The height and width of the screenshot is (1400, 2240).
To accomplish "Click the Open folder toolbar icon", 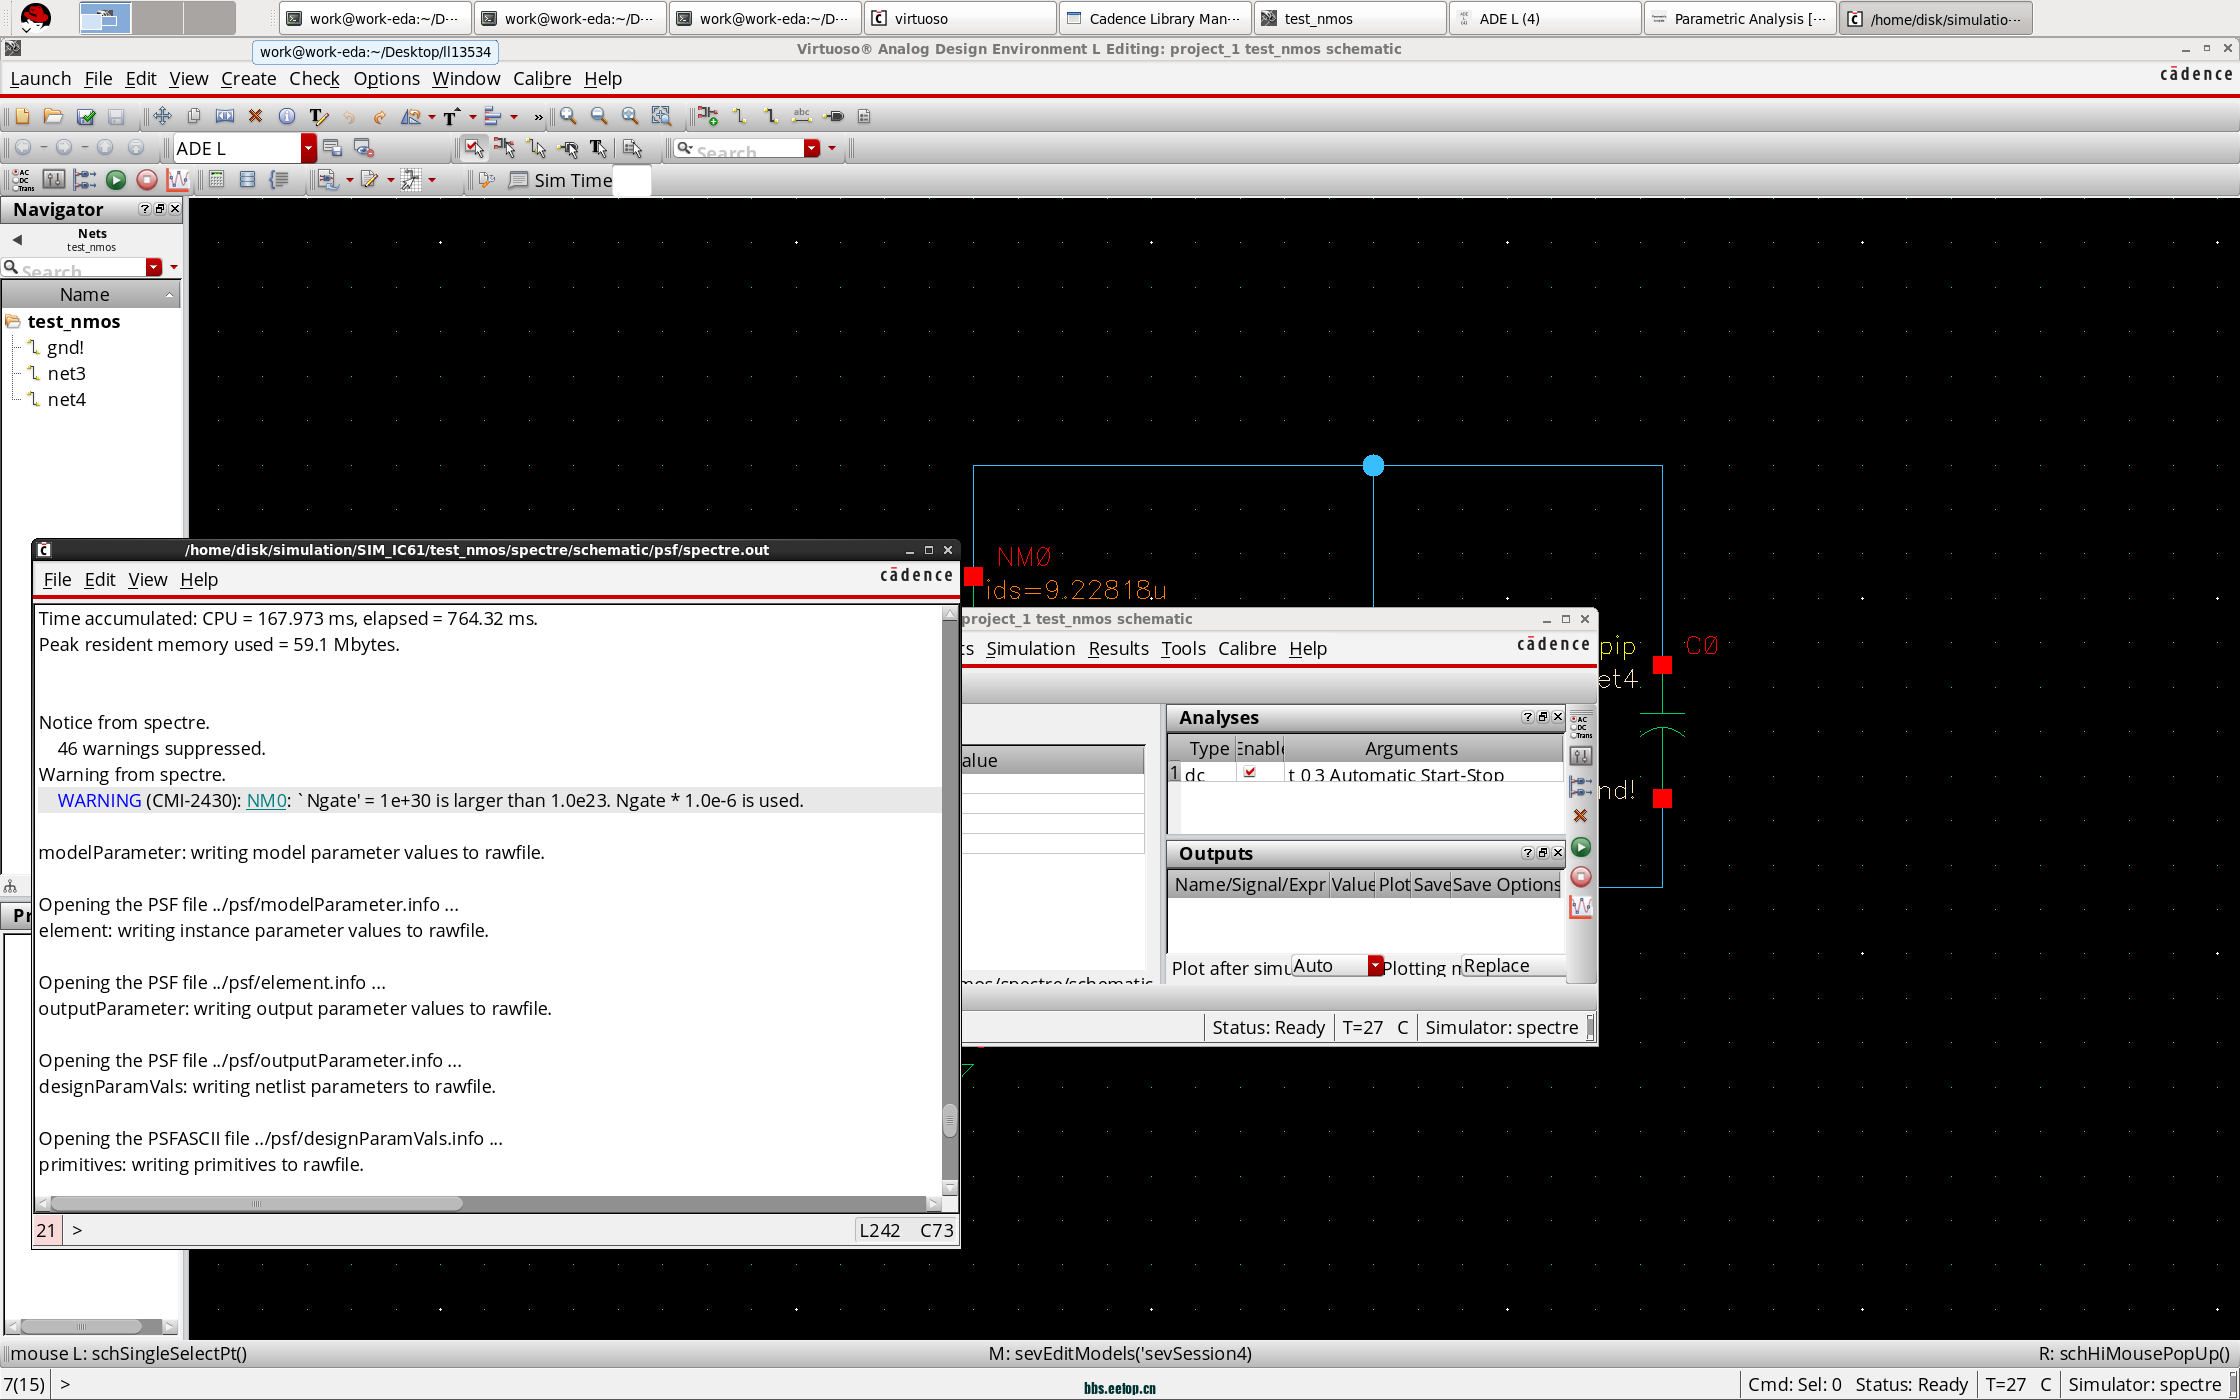I will [53, 117].
